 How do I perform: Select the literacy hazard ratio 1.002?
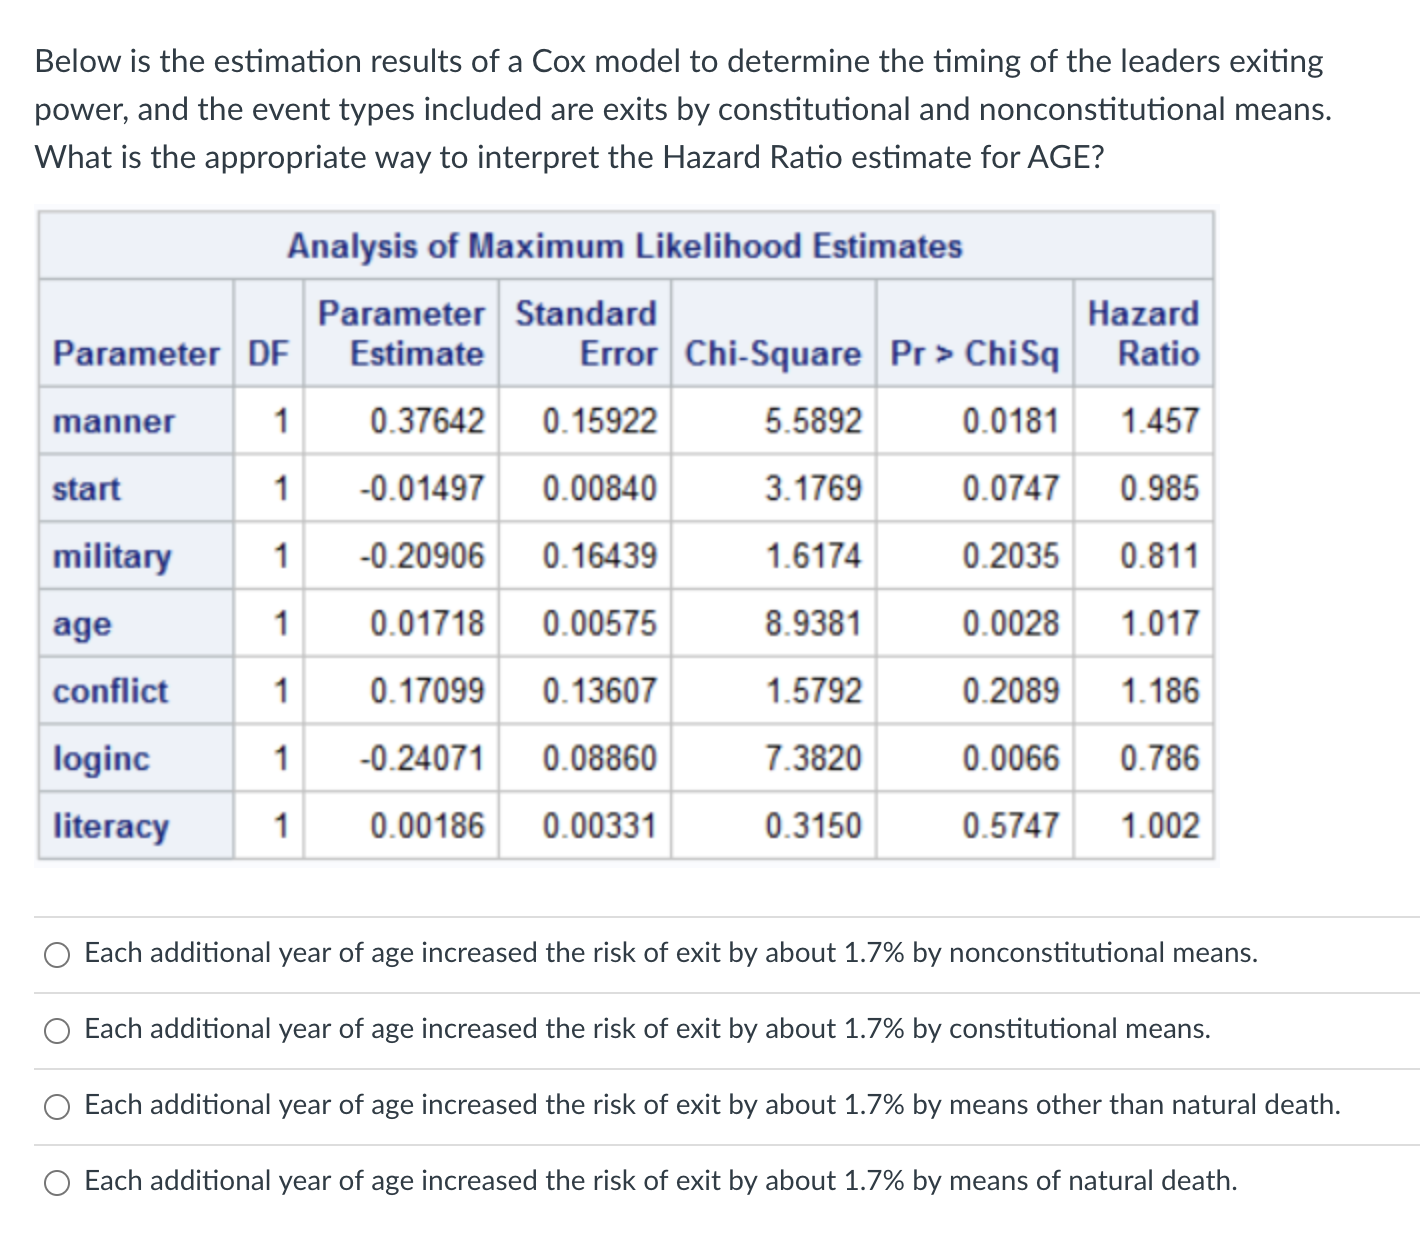coord(1159,826)
